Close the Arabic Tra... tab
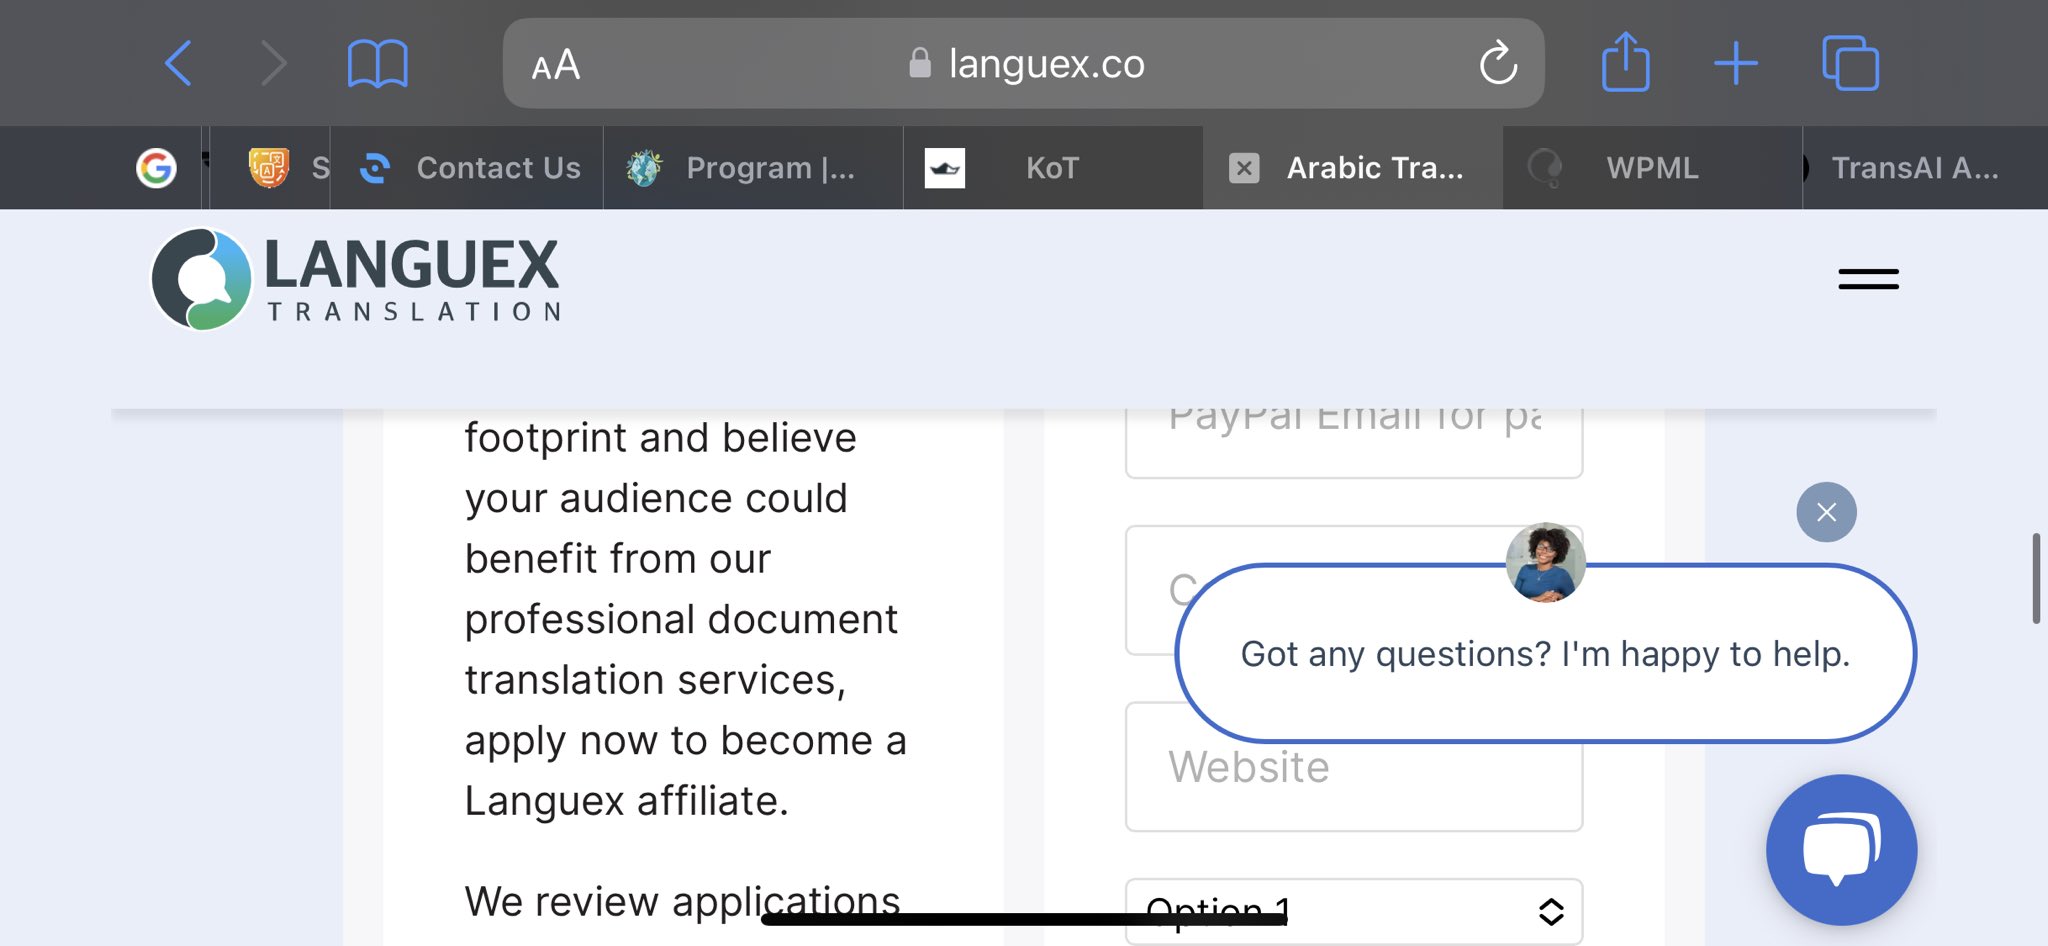2048x946 pixels. click(1244, 168)
